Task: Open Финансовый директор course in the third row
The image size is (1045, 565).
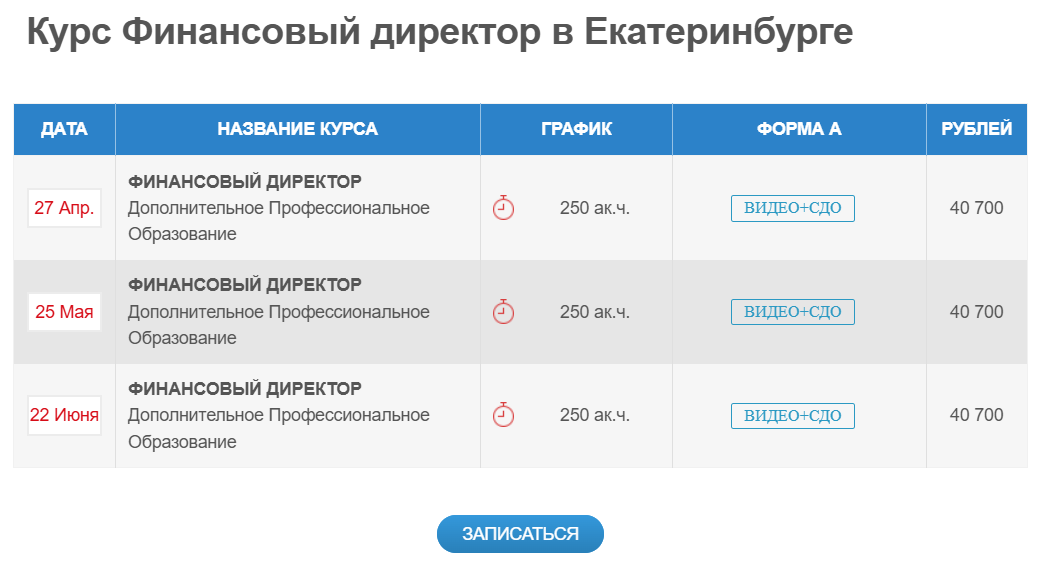Action: coord(245,388)
